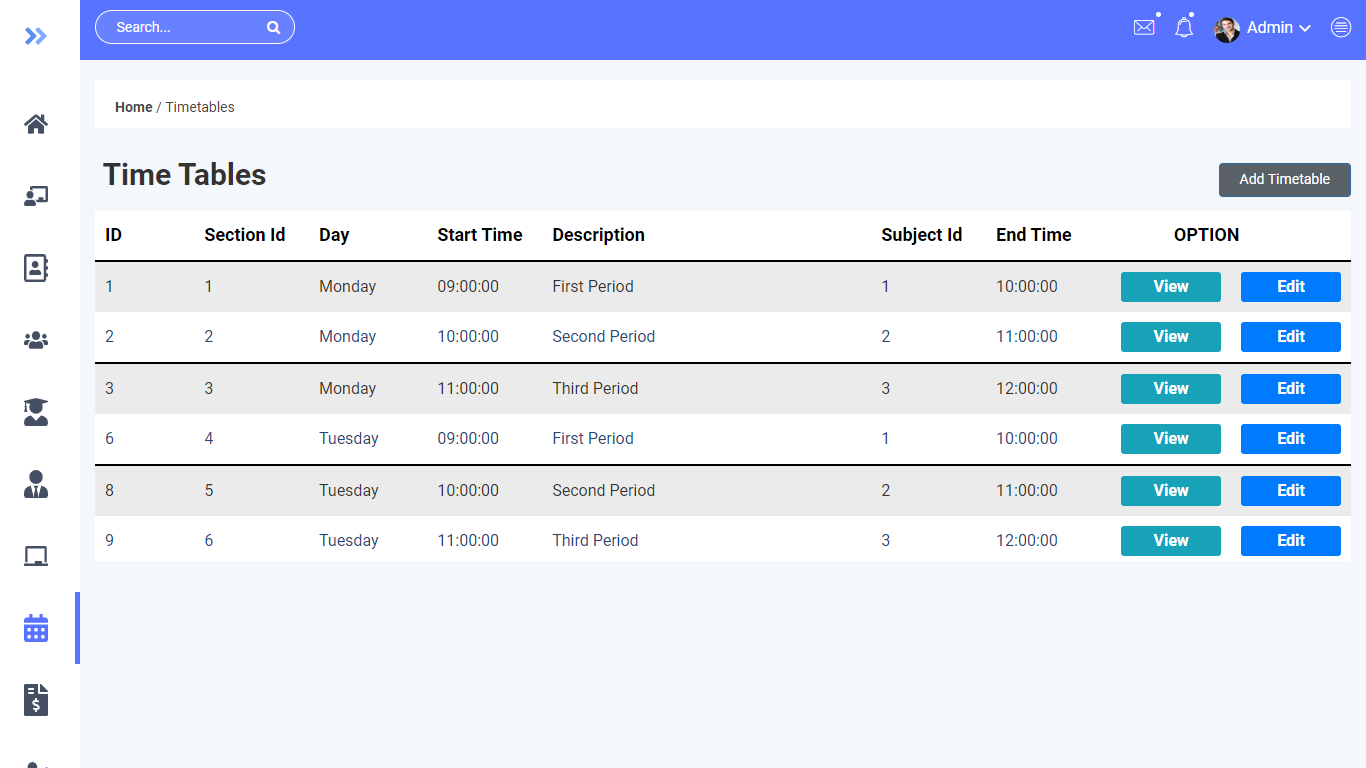The image size is (1366, 768).
Task: Open the mail envelope notifications
Action: (1144, 28)
